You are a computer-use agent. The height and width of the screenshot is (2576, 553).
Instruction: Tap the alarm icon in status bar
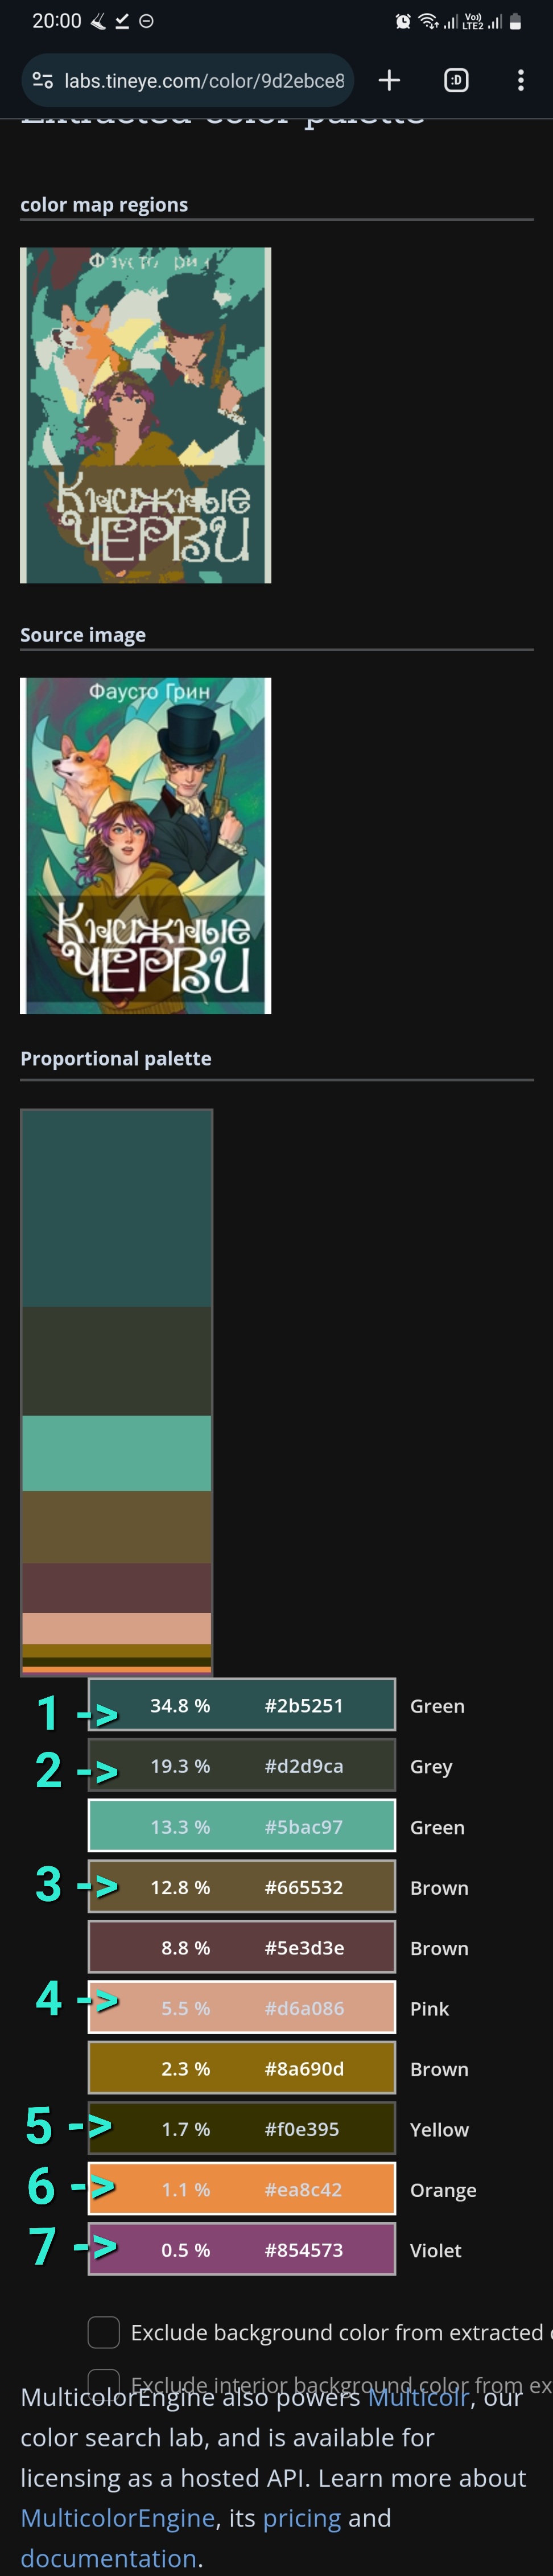402,21
